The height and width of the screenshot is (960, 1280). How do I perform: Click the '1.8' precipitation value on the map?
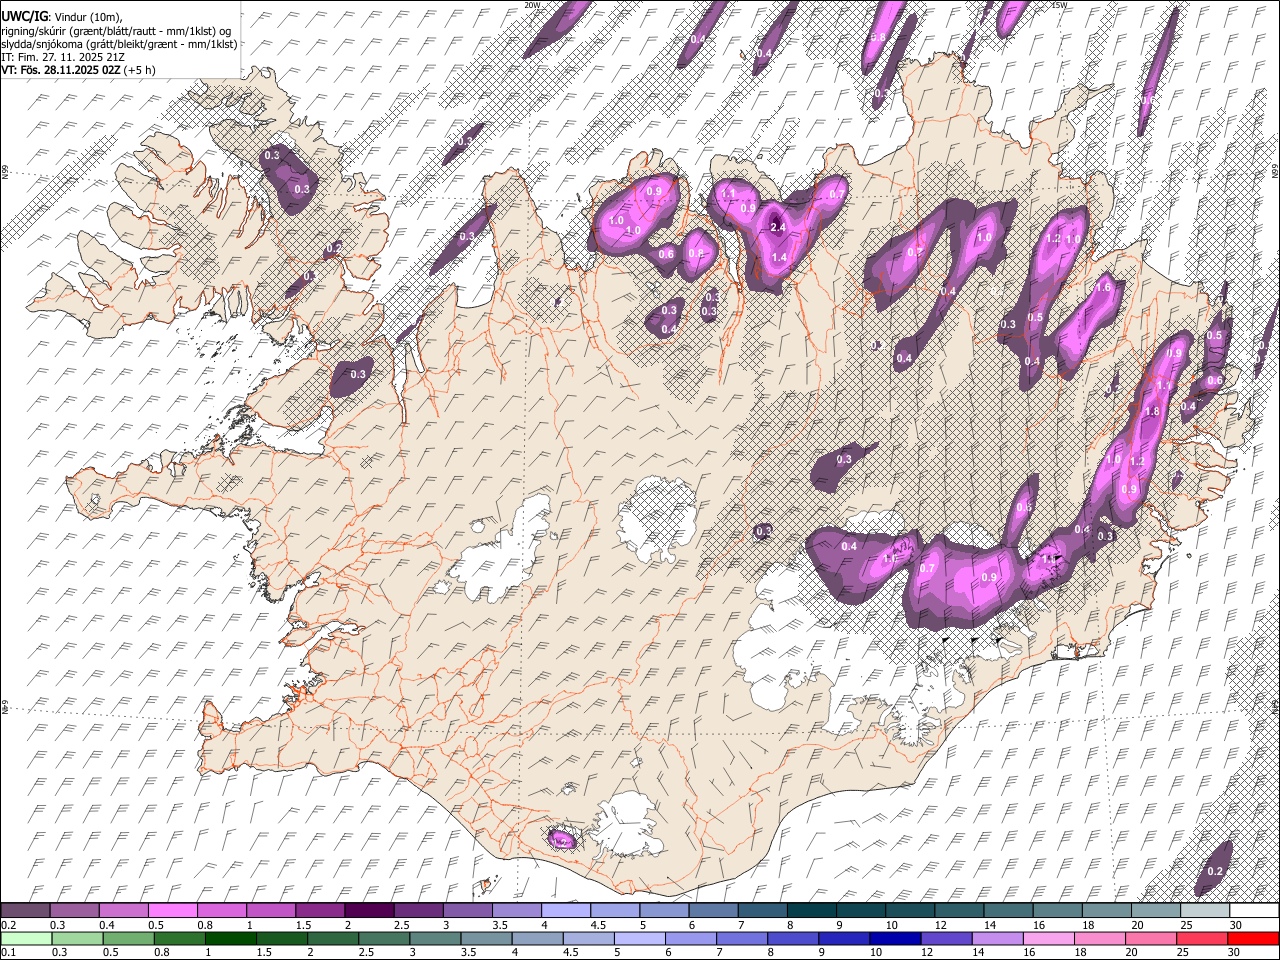pyautogui.click(x=1152, y=411)
